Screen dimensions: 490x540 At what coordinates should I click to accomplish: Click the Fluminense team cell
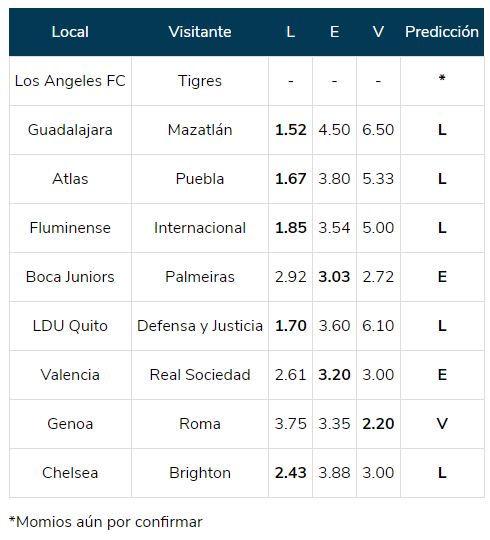[x=70, y=228]
